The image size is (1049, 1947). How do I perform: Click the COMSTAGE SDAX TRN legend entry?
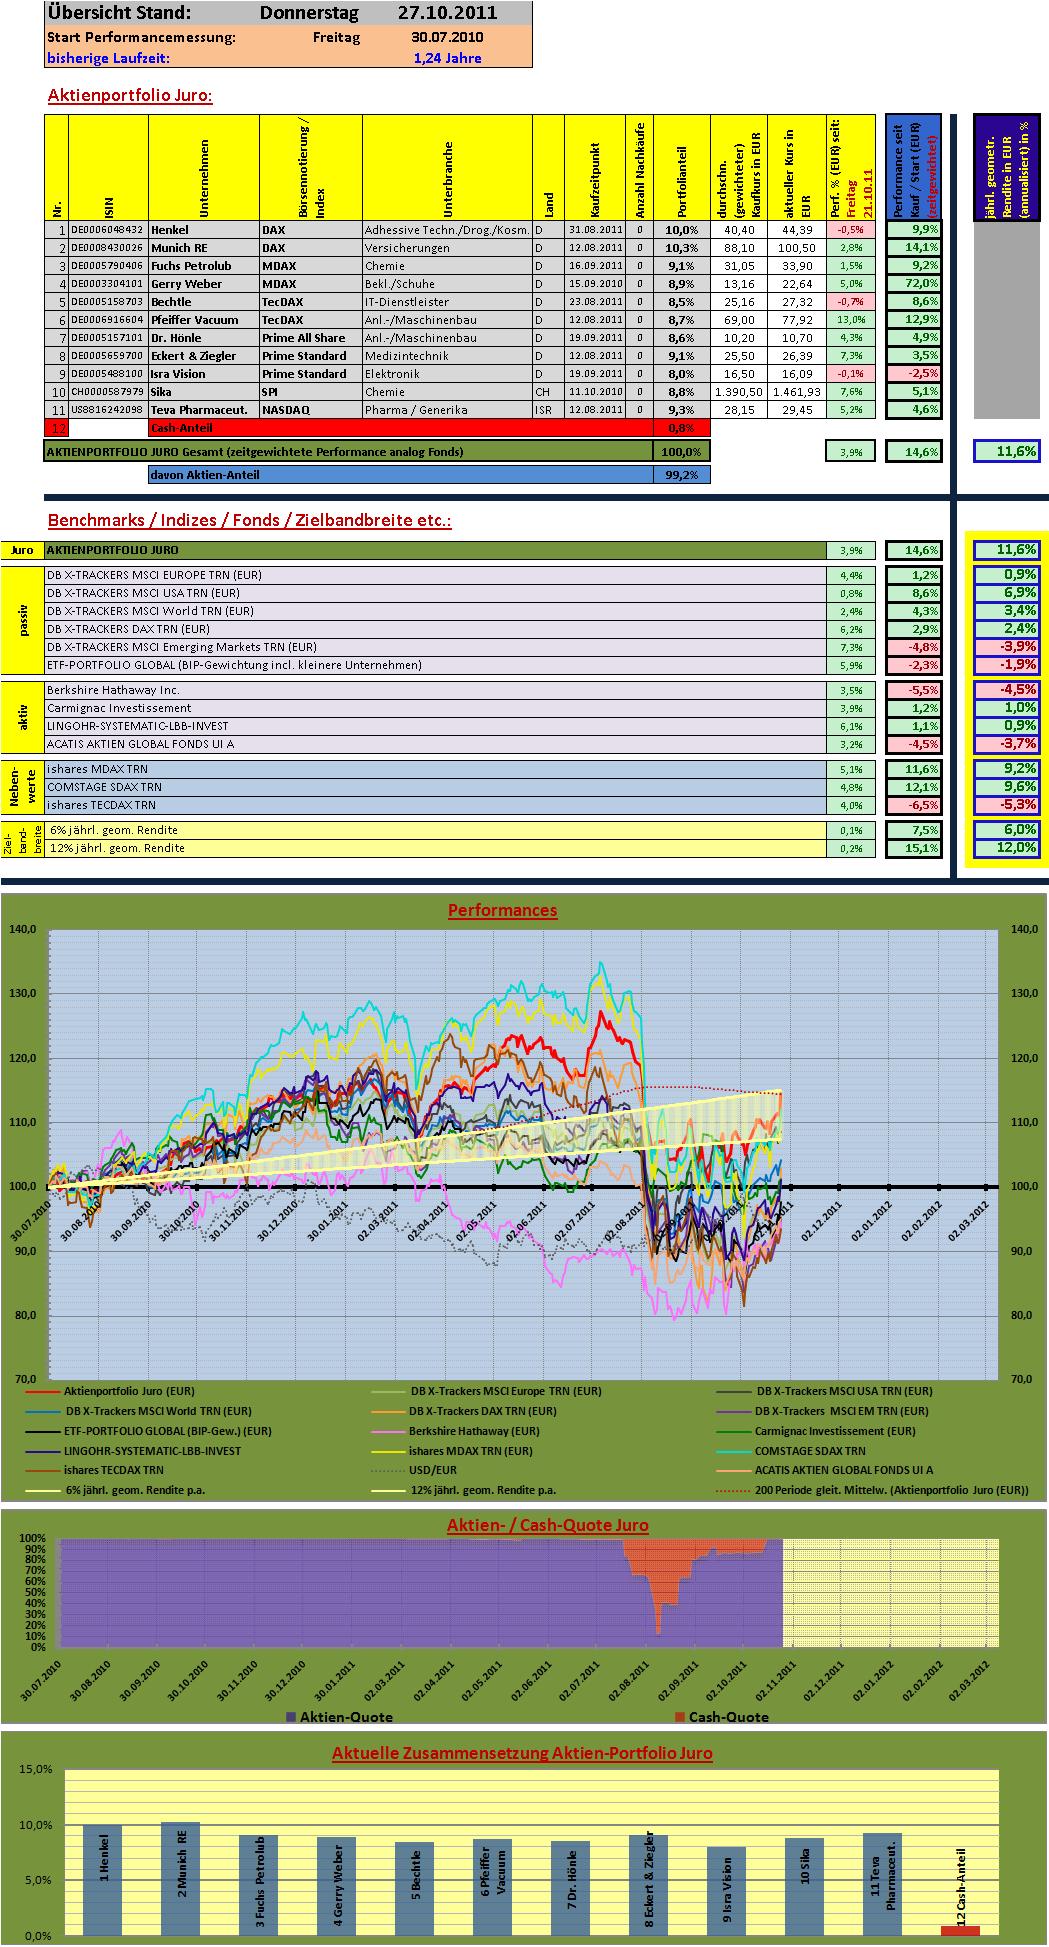point(810,1450)
